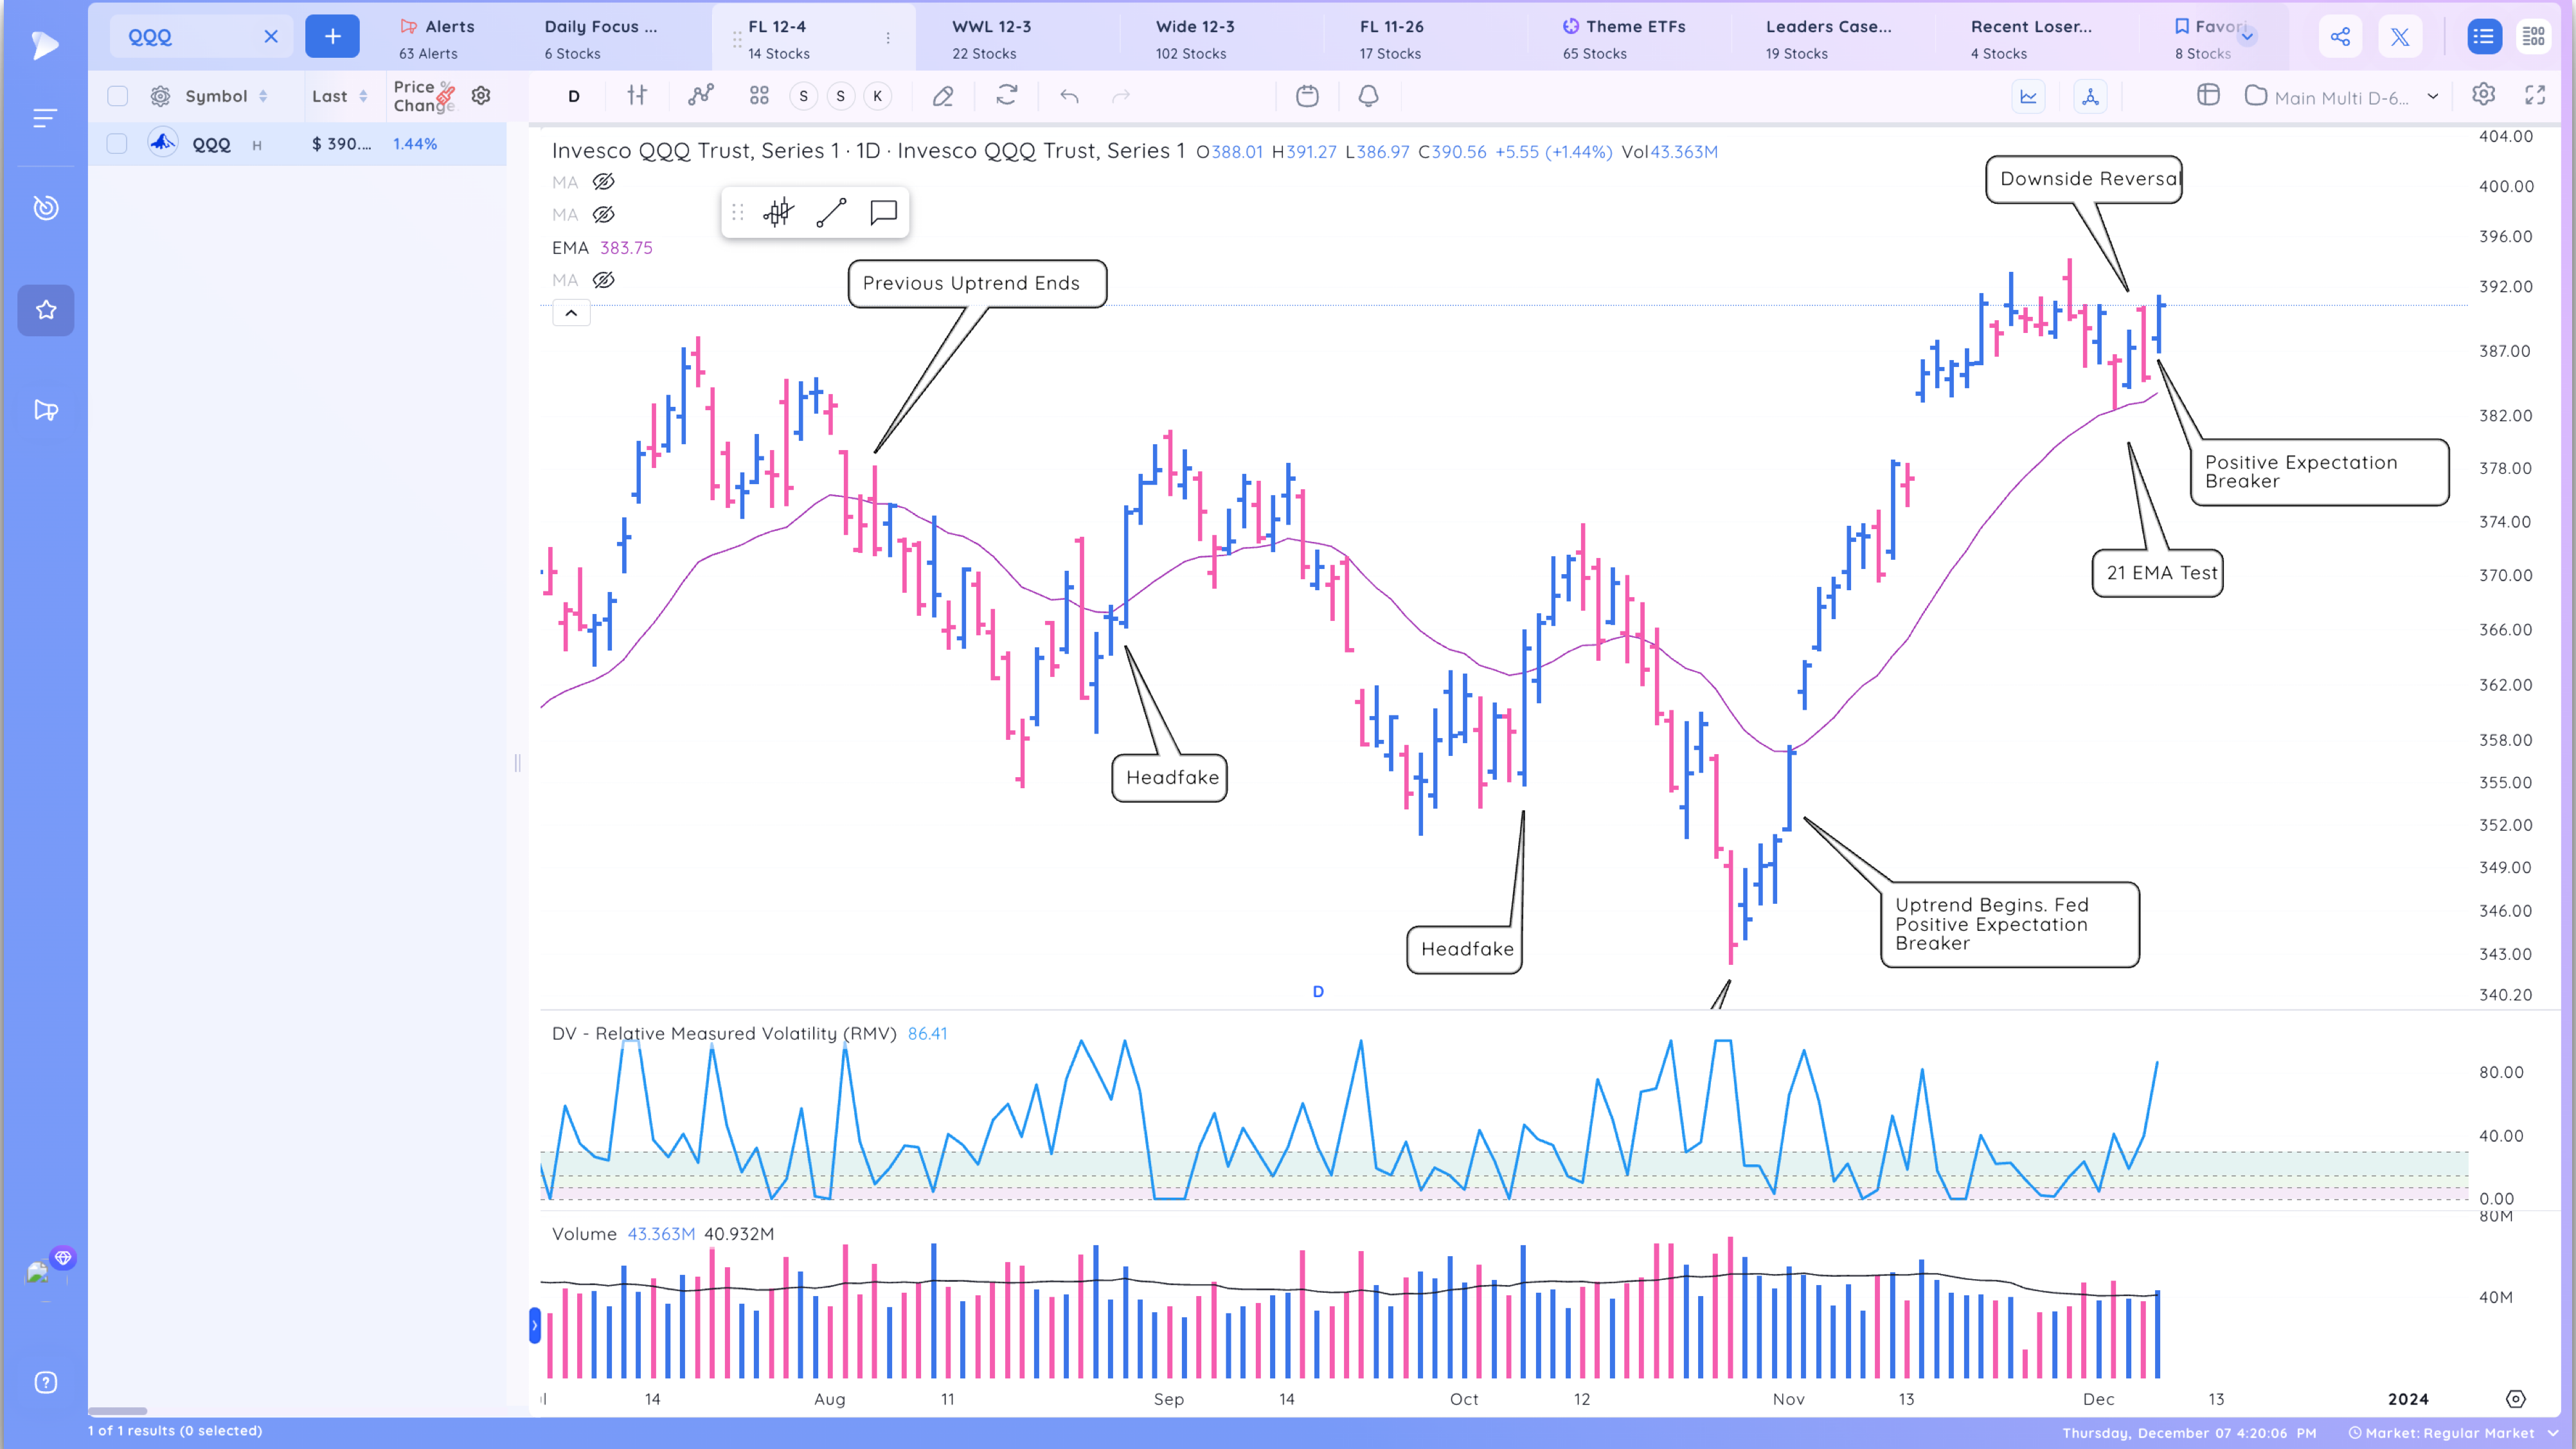Screen dimensions: 2576x1449
Task: Open the Main Multi D-6 template dropdown
Action: click(x=2342, y=97)
